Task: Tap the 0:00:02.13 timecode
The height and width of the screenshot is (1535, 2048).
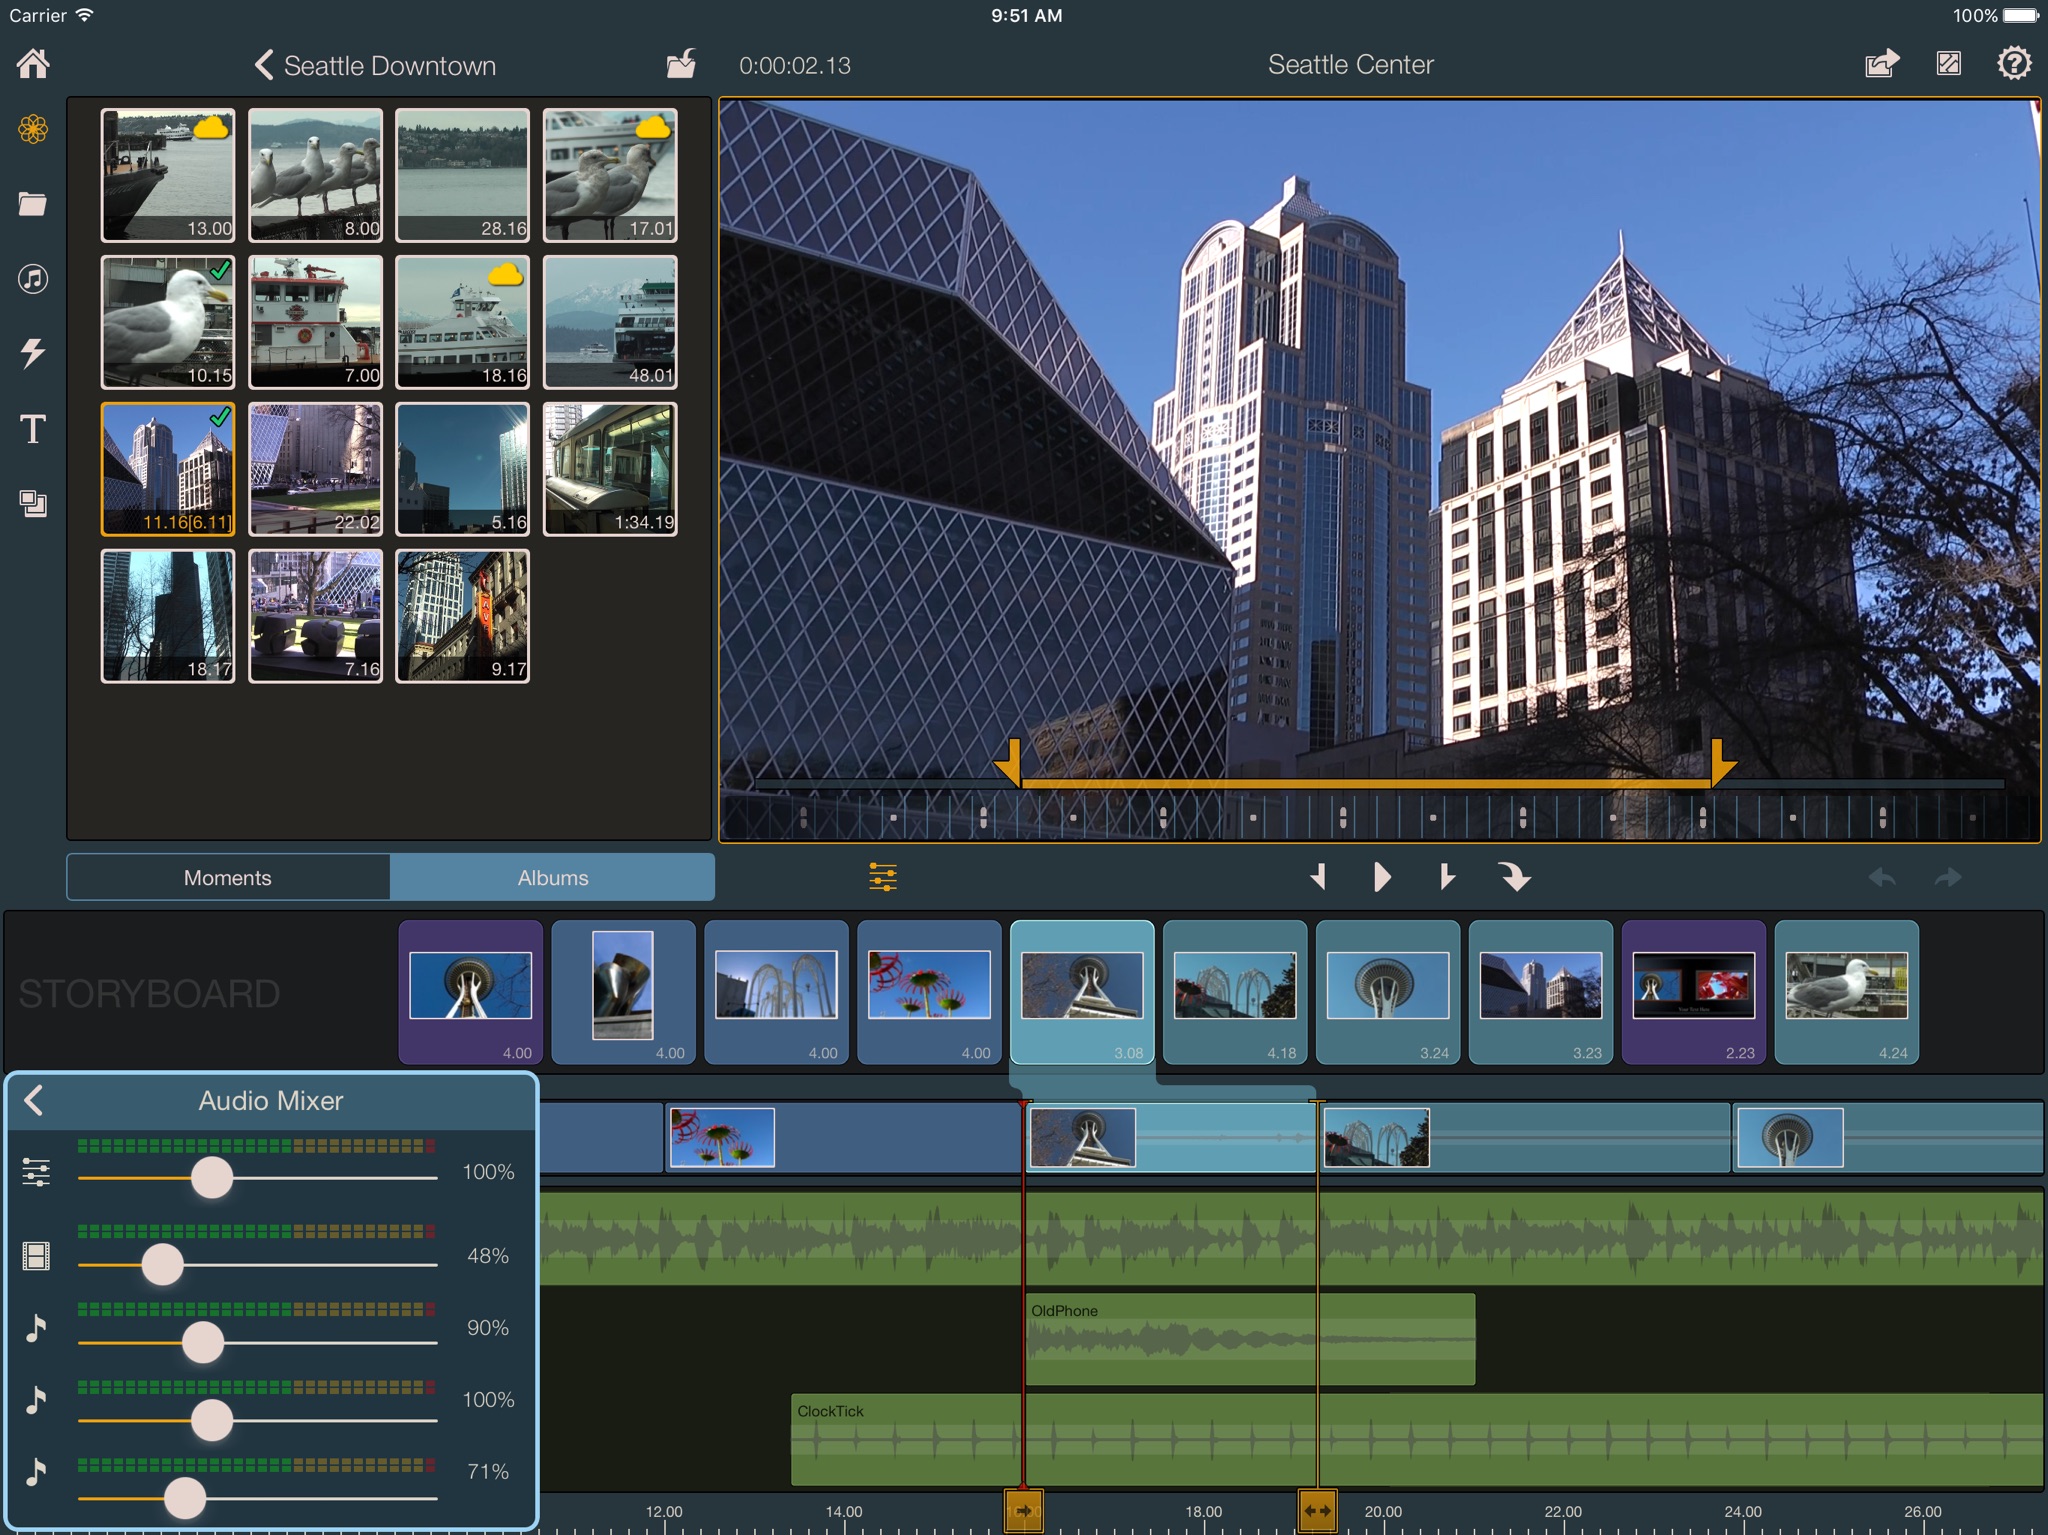Action: tap(795, 65)
